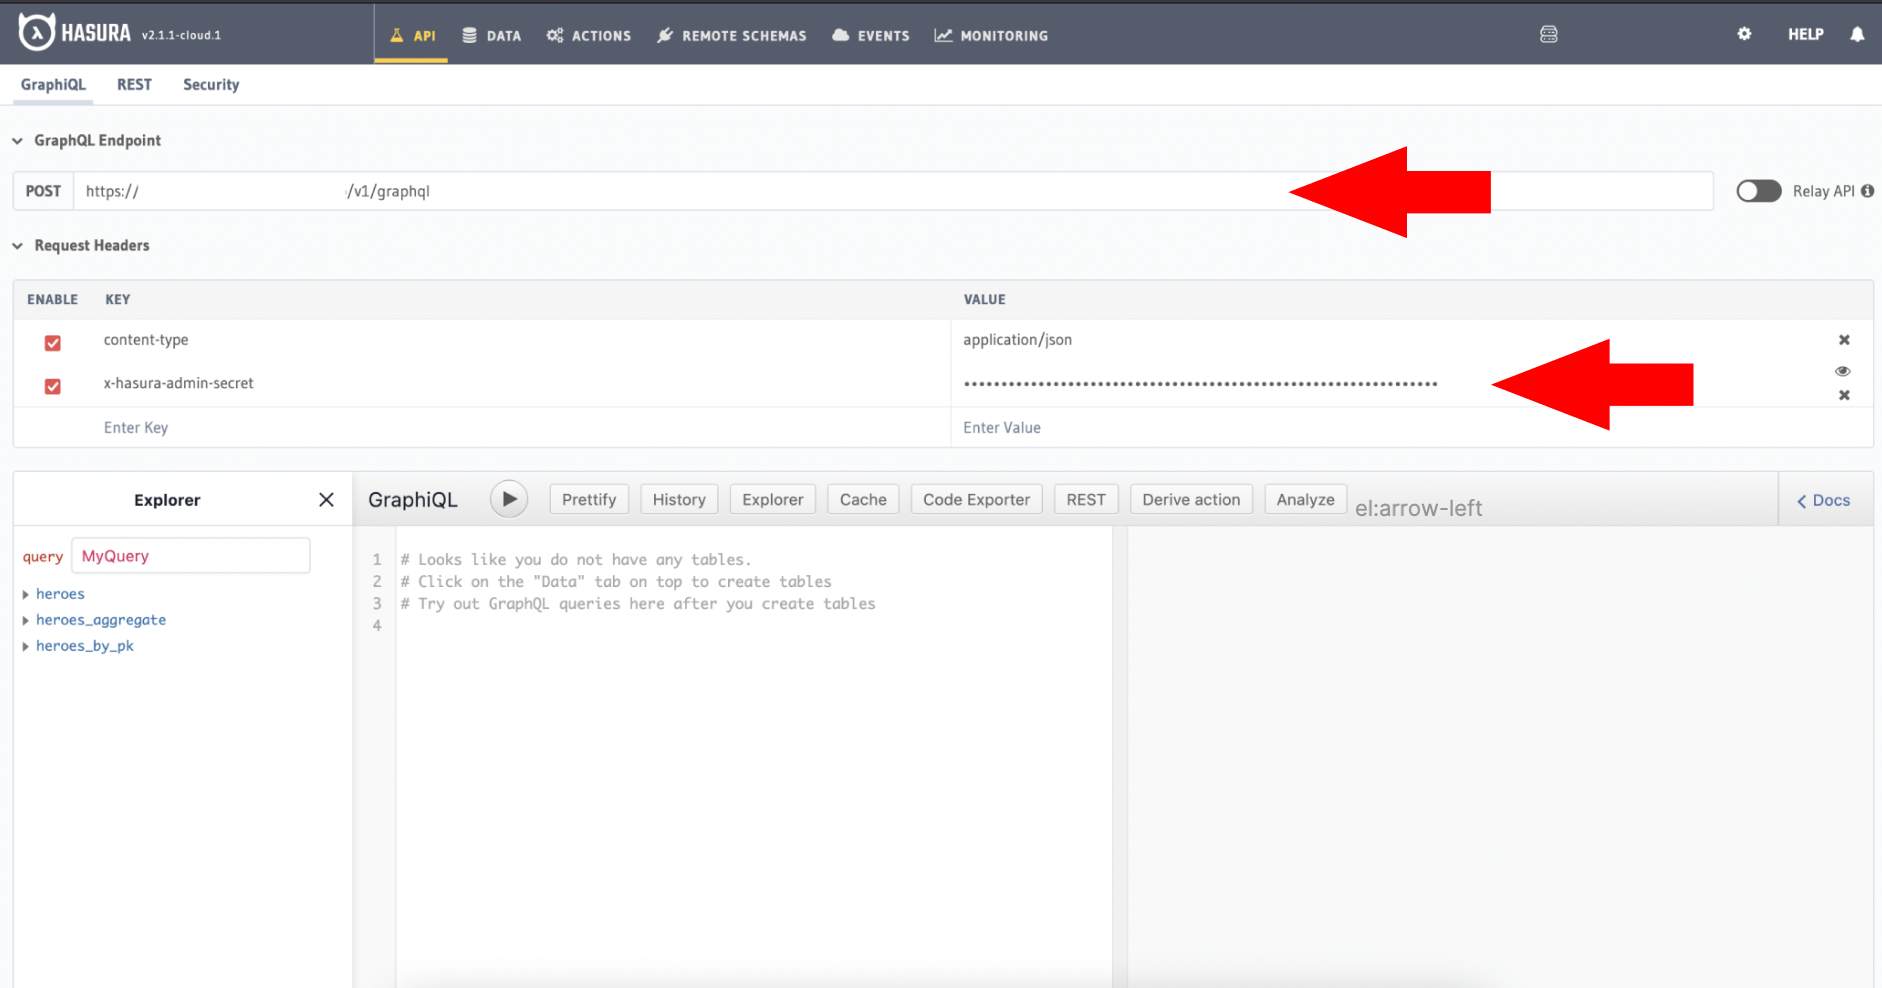Click the REST toolbar button
The width and height of the screenshot is (1882, 988).
[1086, 499]
